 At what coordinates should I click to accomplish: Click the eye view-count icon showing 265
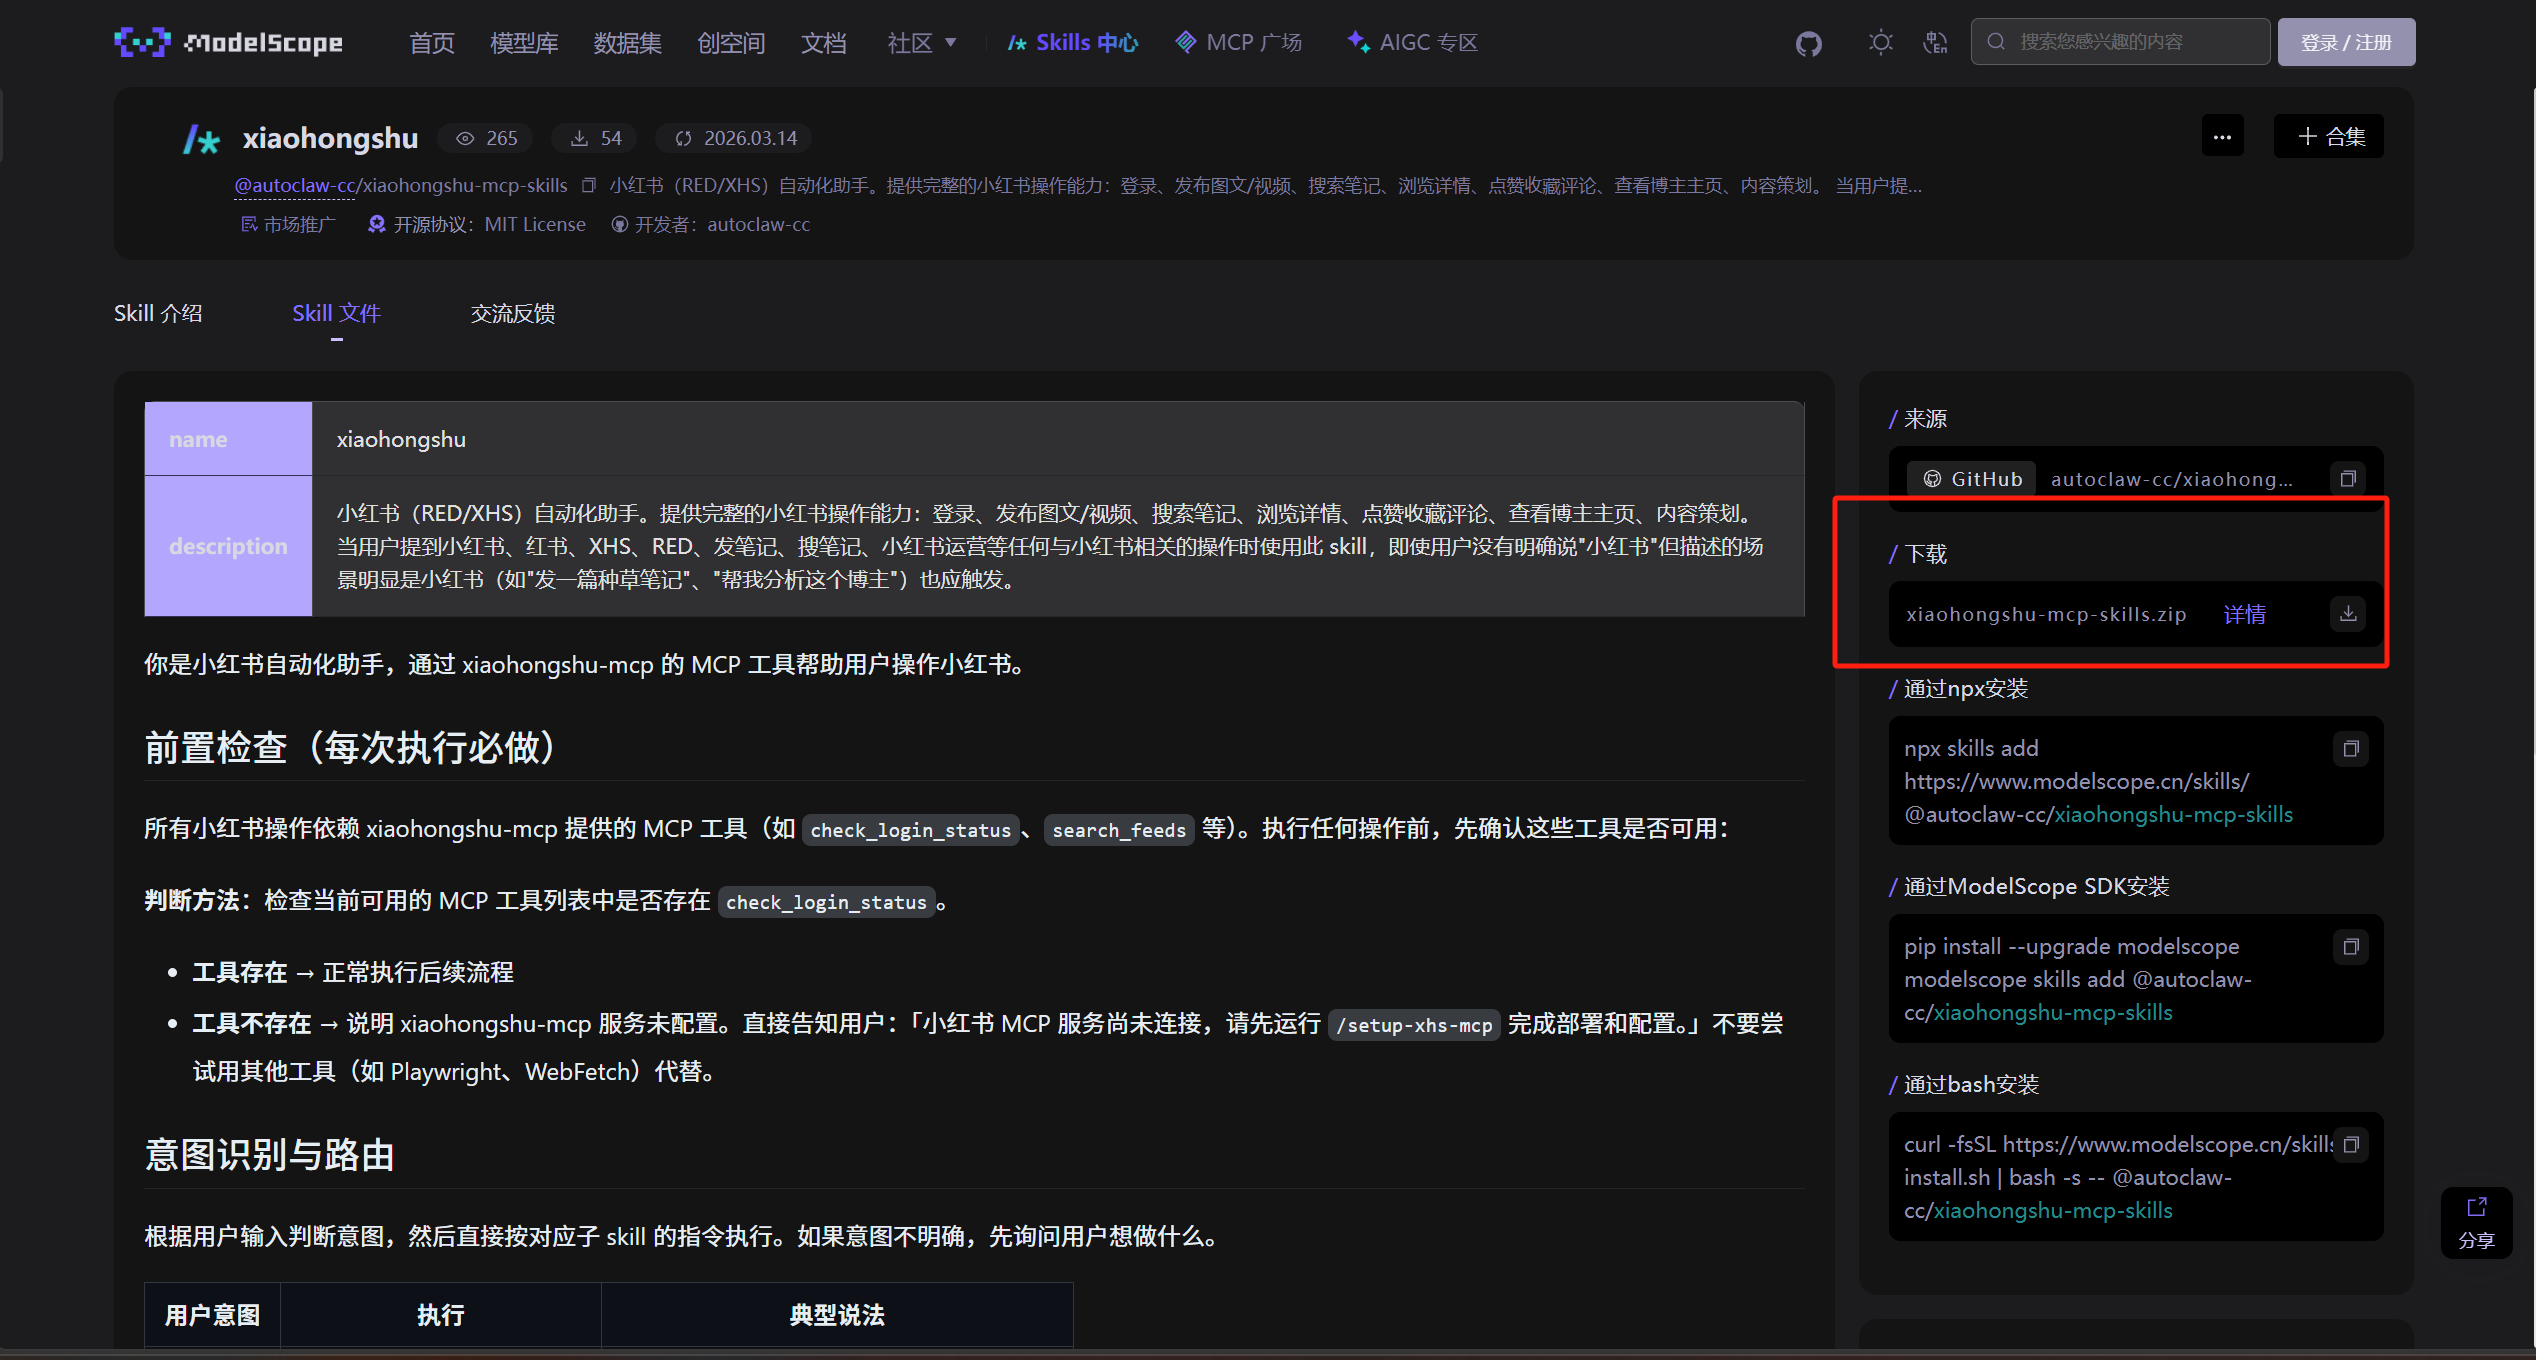[x=465, y=138]
